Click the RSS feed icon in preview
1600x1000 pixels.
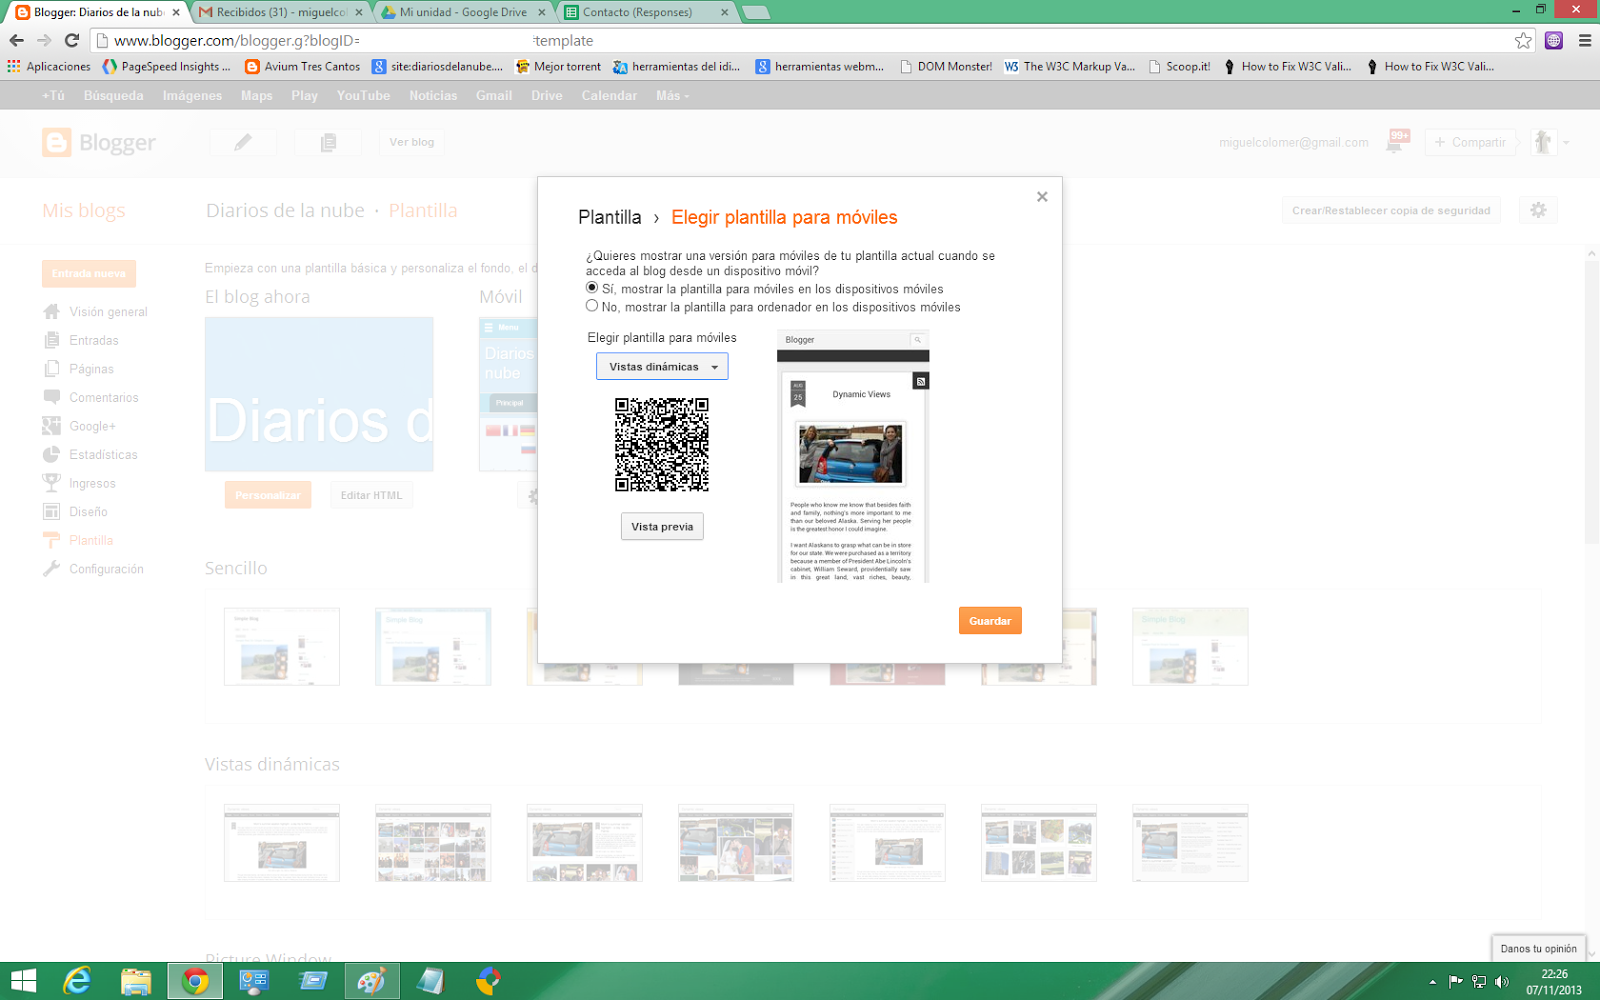point(921,381)
